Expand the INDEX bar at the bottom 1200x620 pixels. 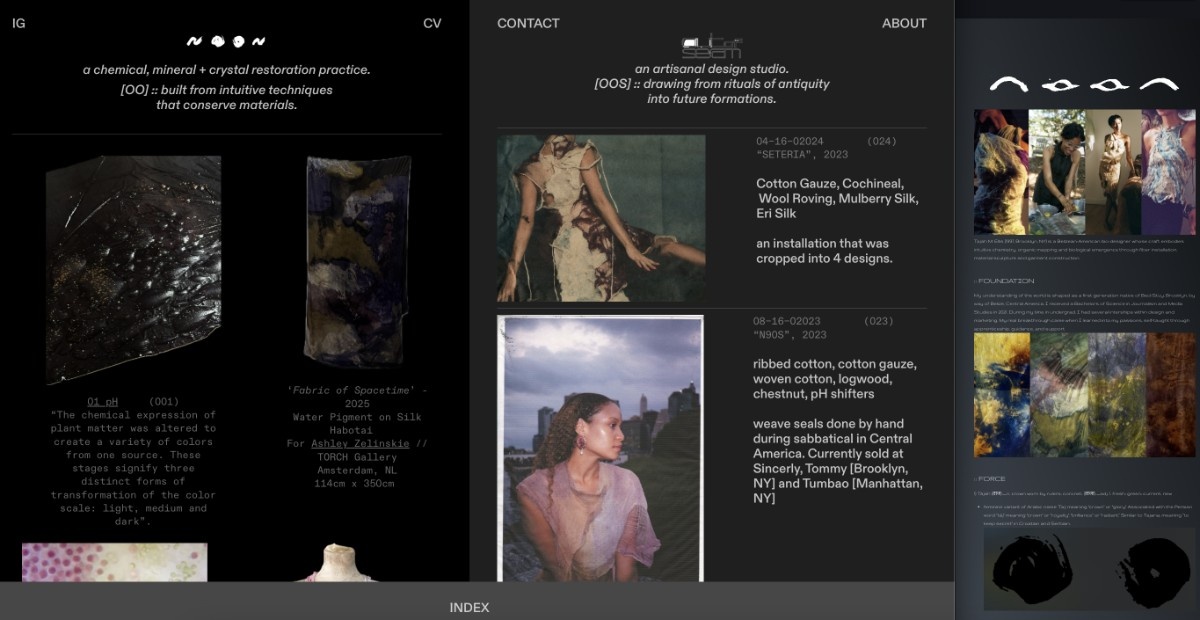pos(469,607)
